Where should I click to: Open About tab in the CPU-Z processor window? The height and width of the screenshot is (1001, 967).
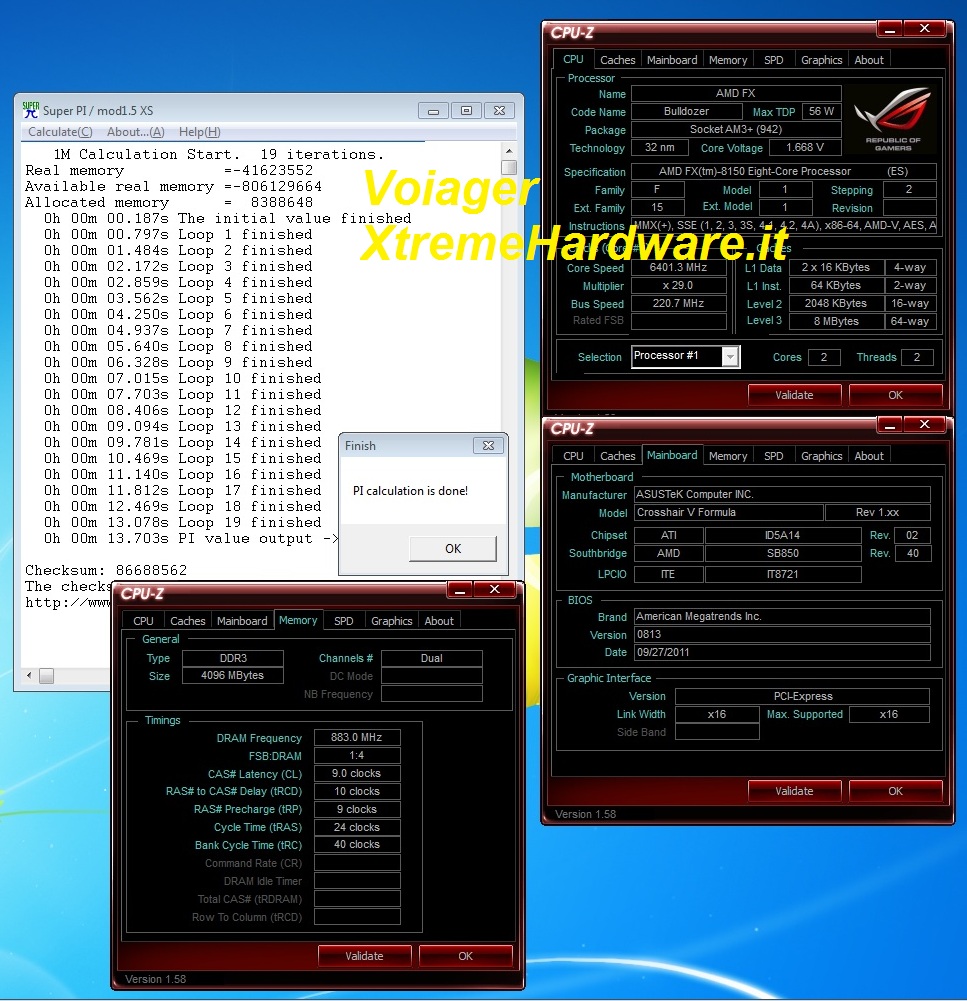[x=868, y=60]
